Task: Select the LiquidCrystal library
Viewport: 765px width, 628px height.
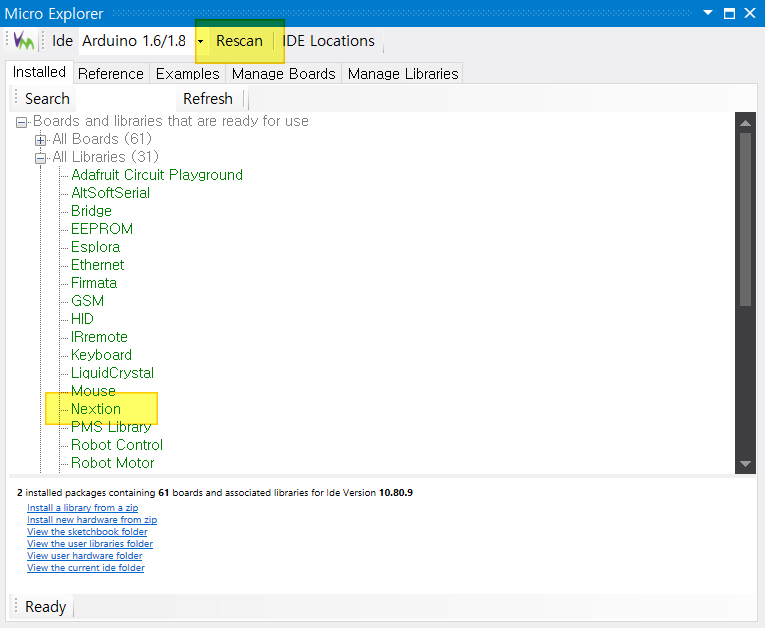Action: [x=112, y=373]
